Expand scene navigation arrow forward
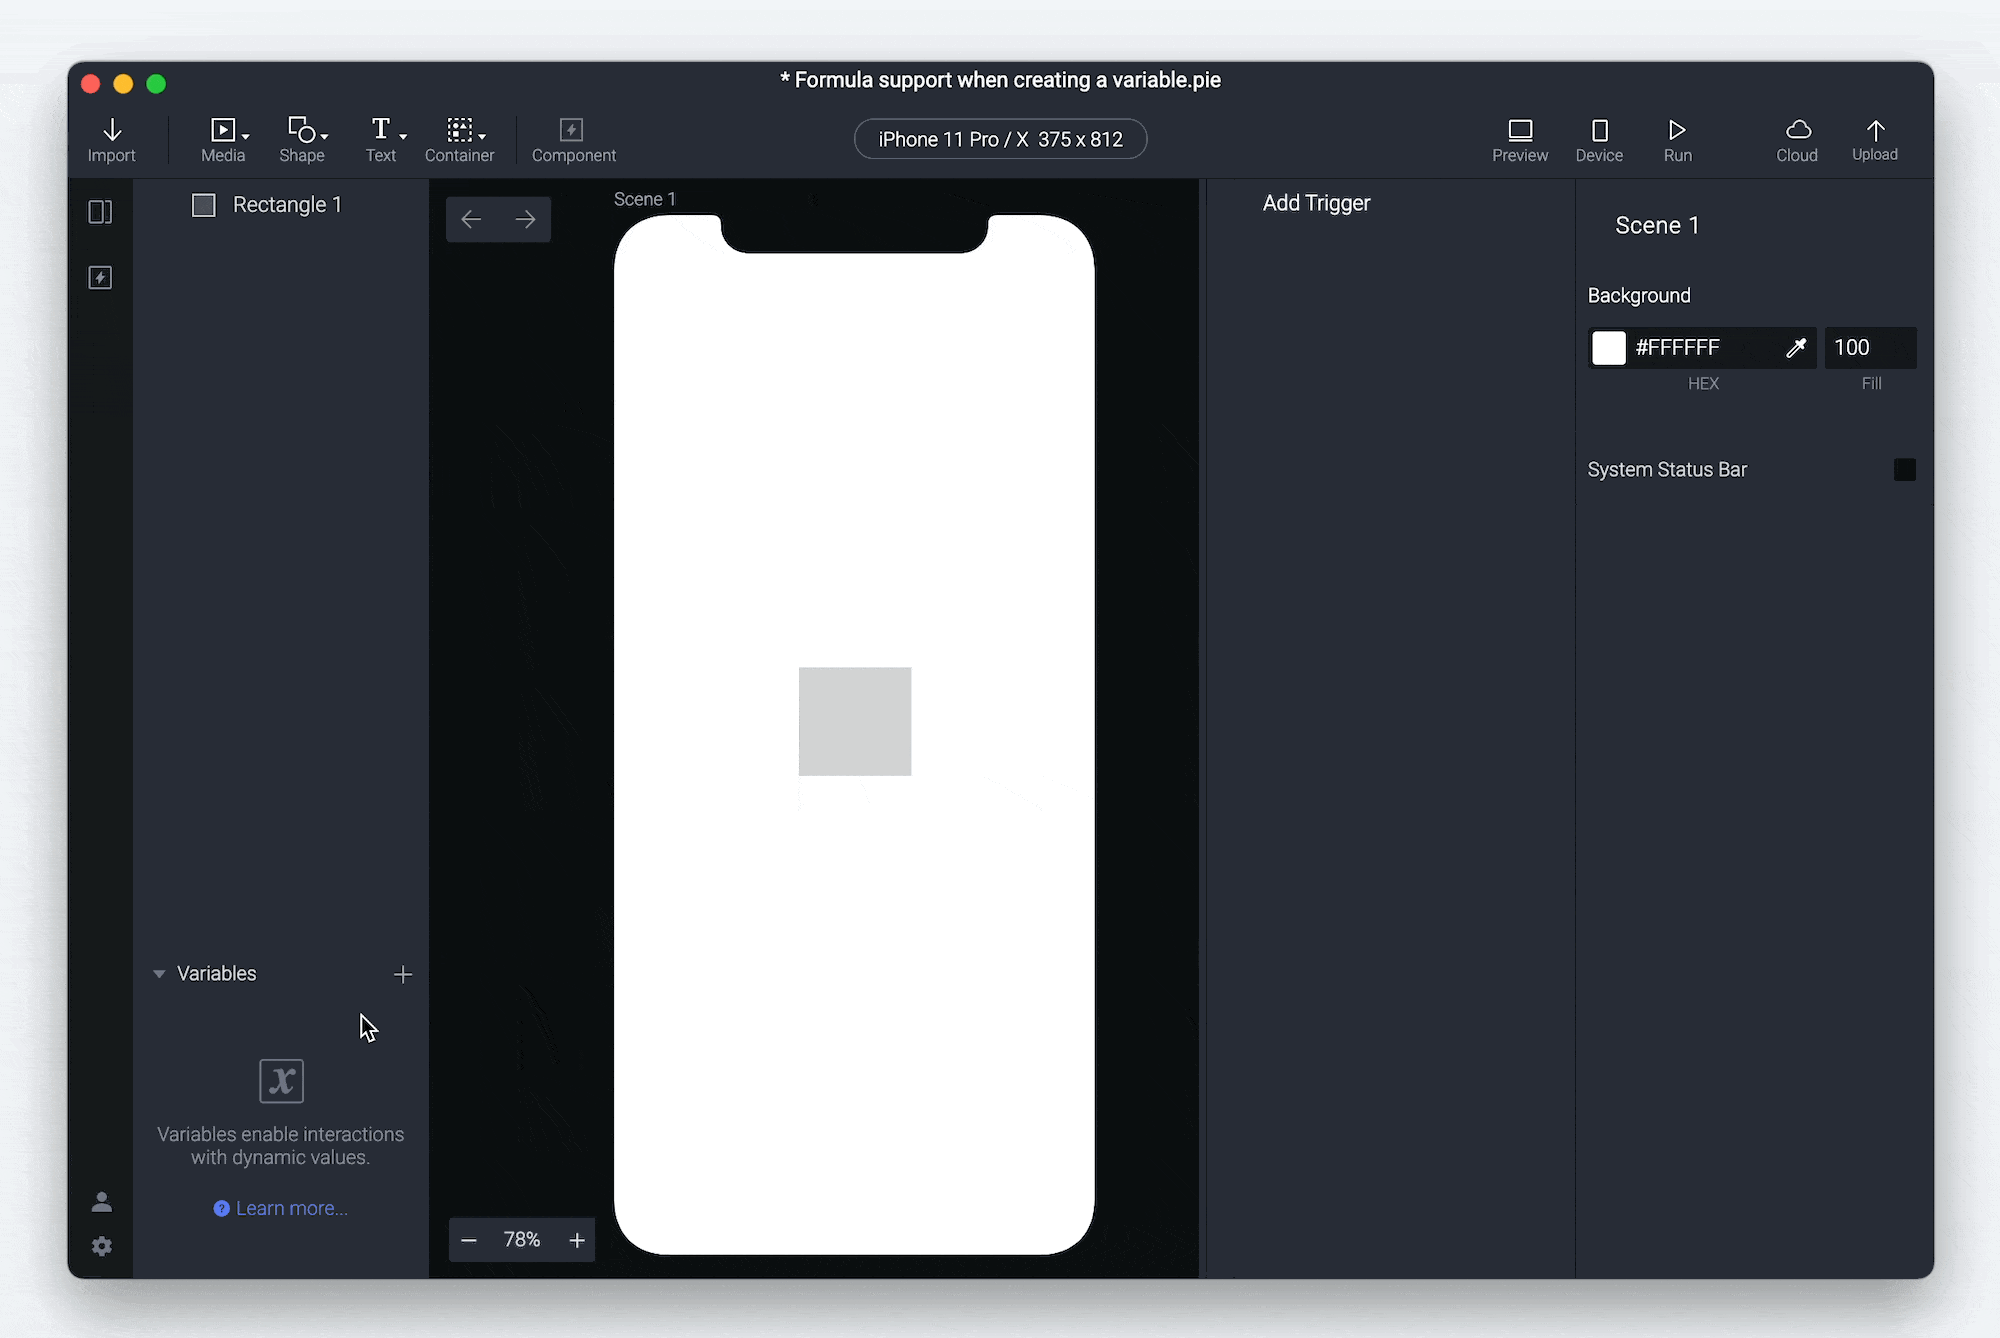The height and width of the screenshot is (1338, 2000). (x=525, y=220)
